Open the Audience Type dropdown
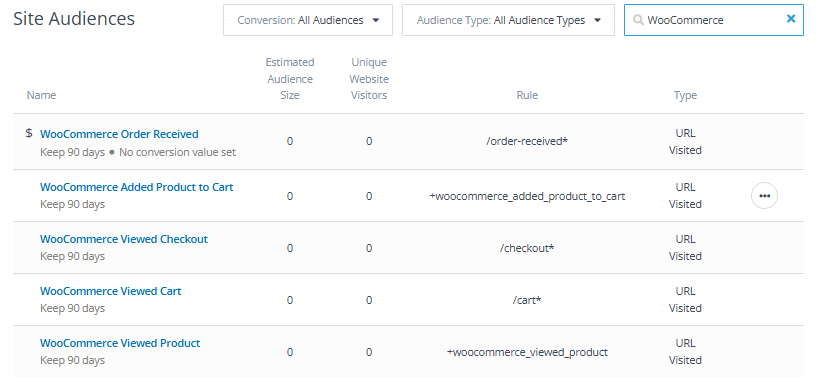 tap(508, 20)
